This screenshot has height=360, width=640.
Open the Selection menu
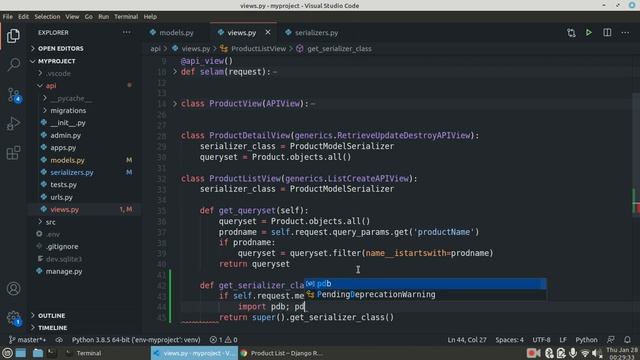[x=47, y=17]
